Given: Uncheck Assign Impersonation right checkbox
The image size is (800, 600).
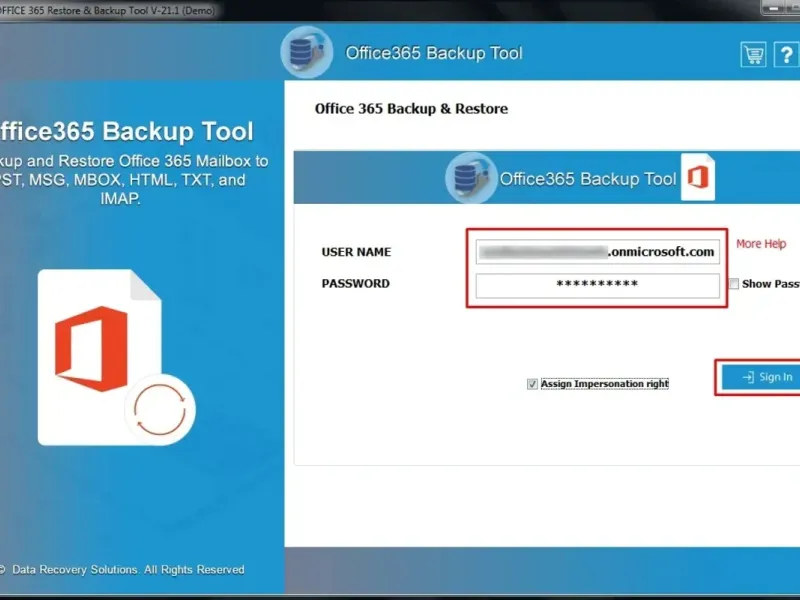Looking at the screenshot, I should point(532,384).
